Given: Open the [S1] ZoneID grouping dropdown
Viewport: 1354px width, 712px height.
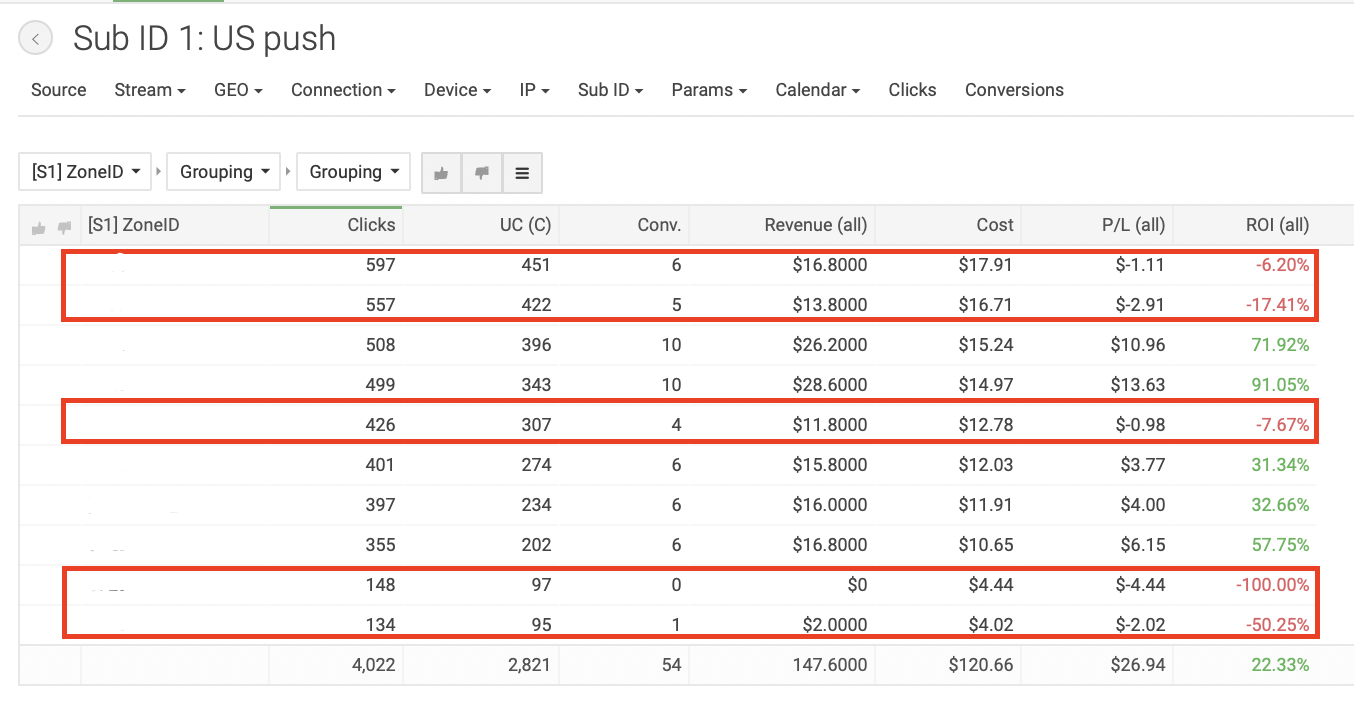Looking at the screenshot, I should pos(84,172).
